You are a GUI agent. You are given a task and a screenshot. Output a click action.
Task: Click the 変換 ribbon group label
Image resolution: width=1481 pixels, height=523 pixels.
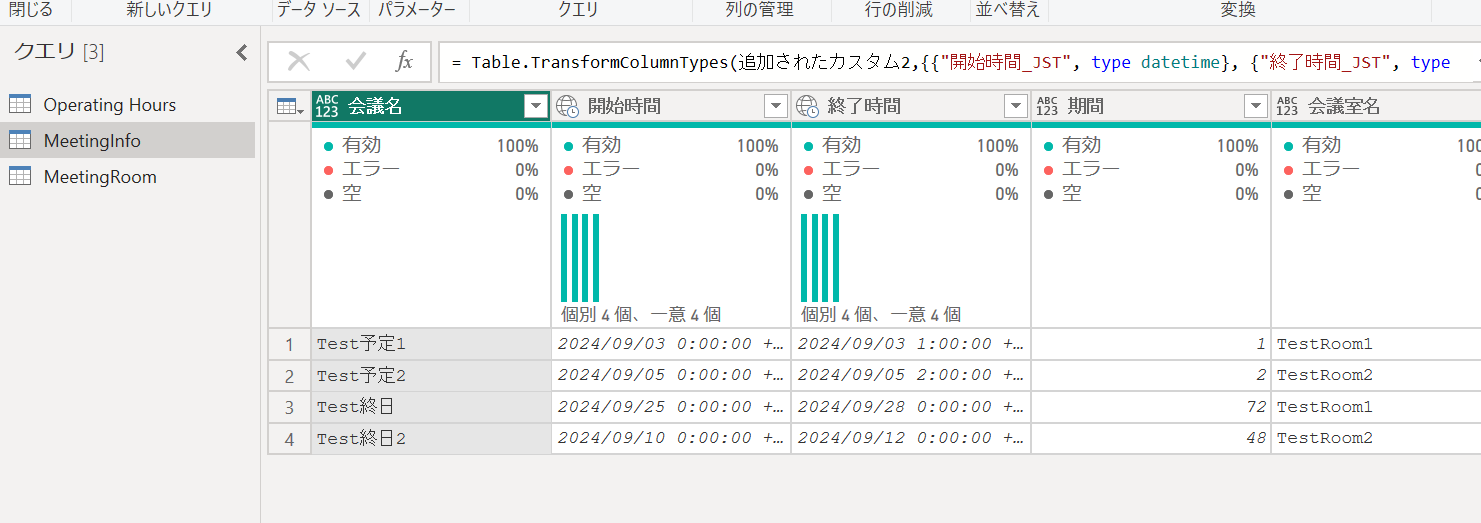click(x=1238, y=10)
